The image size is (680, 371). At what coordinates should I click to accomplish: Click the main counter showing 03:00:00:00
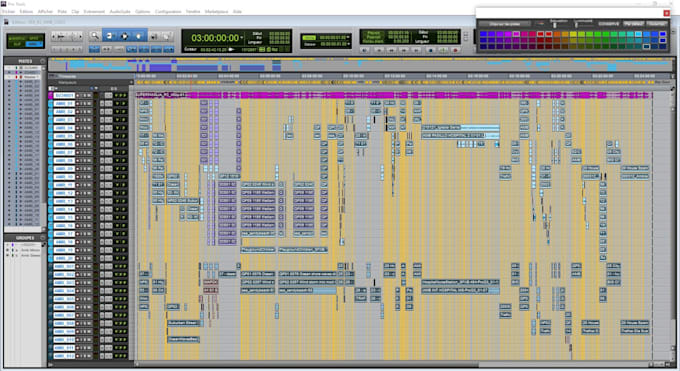pyautogui.click(x=215, y=38)
